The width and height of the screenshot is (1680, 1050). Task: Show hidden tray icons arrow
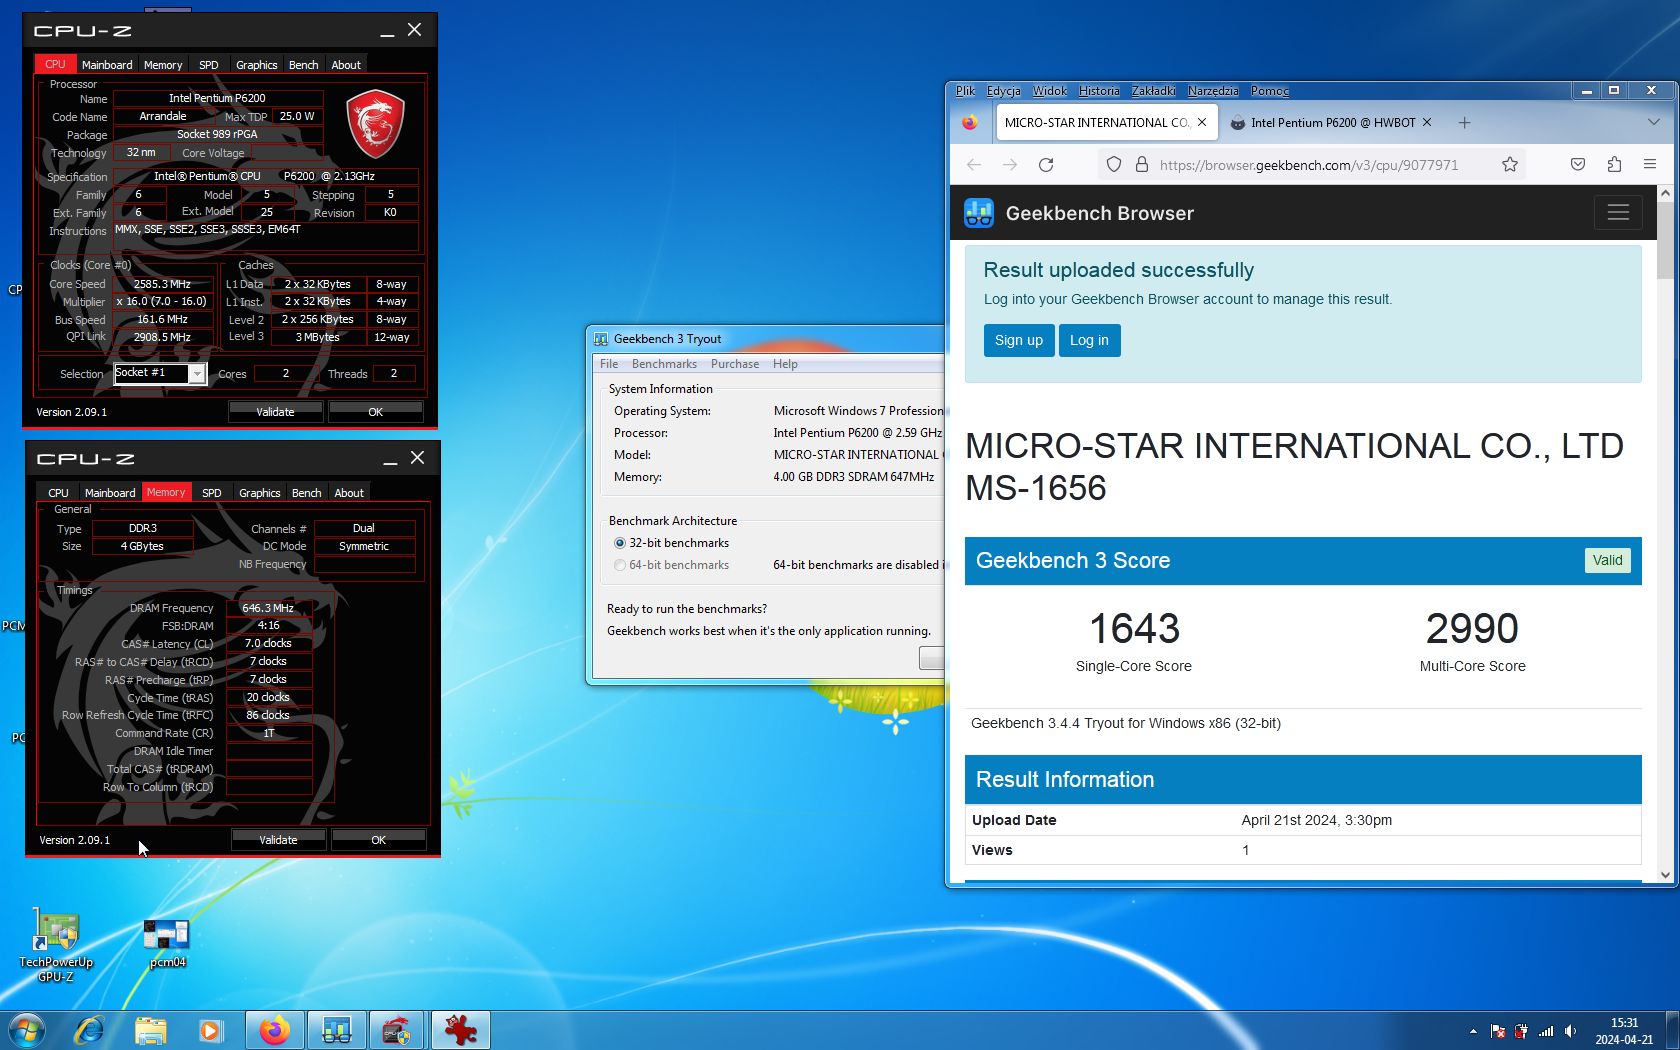coord(1473,1031)
